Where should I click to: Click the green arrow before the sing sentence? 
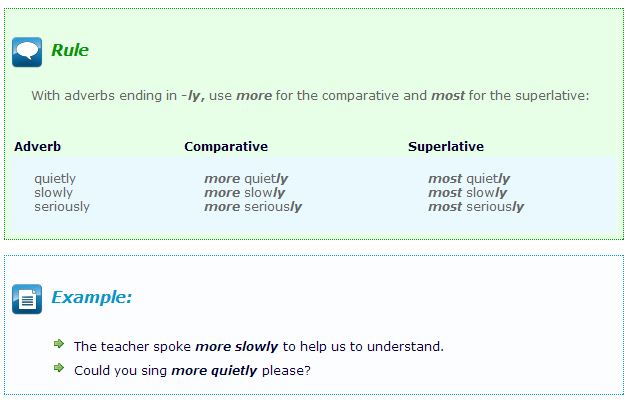pyautogui.click(x=60, y=369)
